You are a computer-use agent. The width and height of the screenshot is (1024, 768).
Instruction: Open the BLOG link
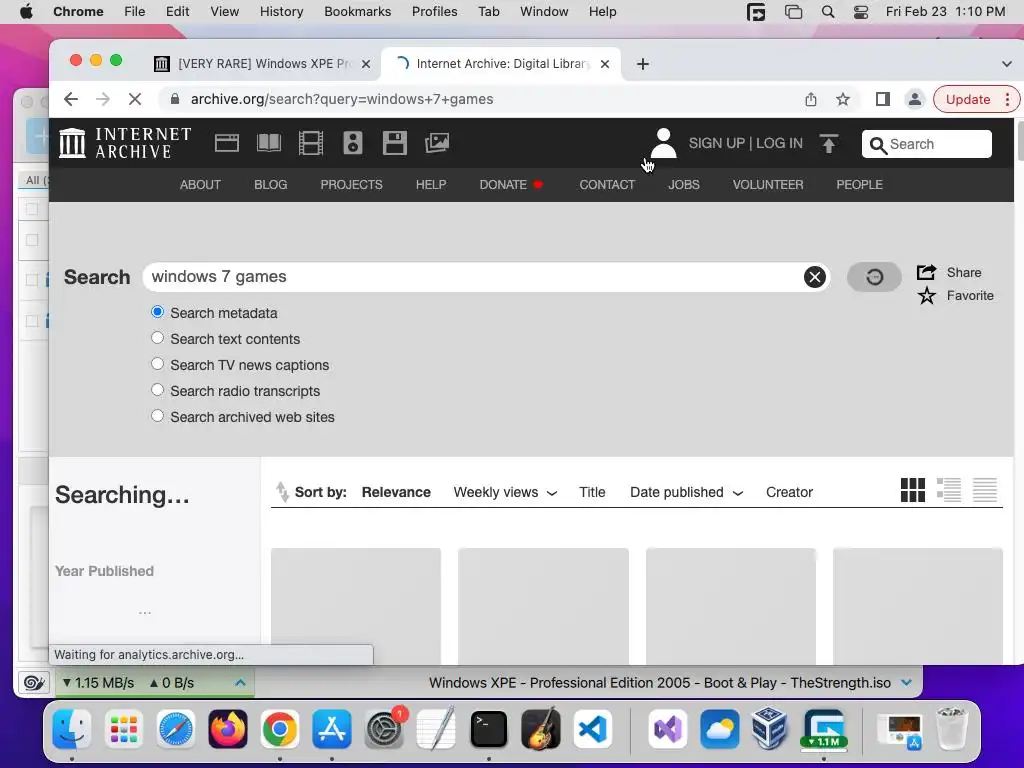pyautogui.click(x=270, y=185)
